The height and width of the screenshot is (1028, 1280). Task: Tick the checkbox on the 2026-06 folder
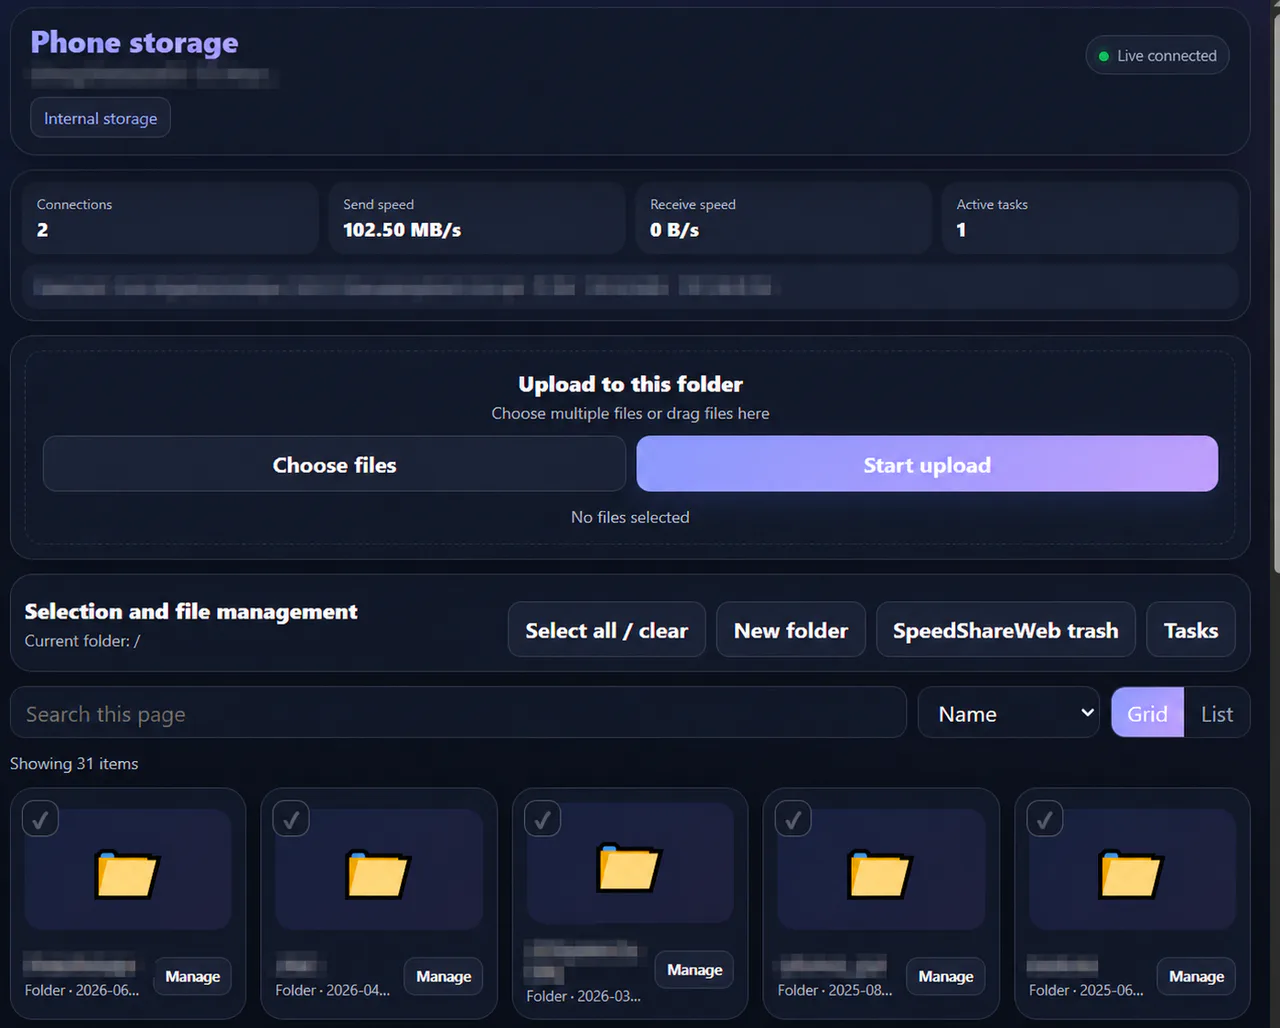(x=40, y=819)
